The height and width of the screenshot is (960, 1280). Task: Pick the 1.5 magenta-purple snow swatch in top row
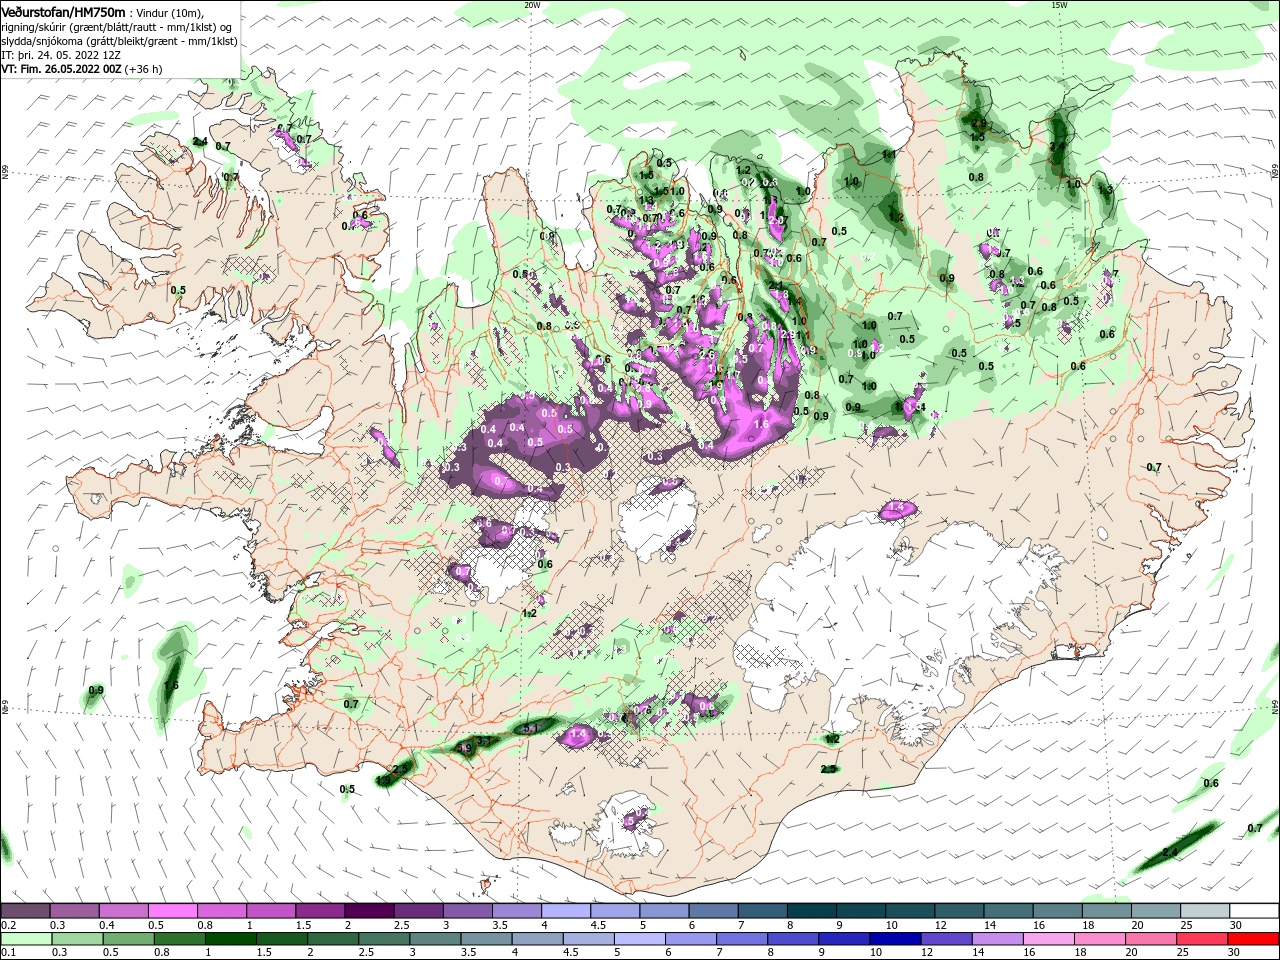coord(319,911)
